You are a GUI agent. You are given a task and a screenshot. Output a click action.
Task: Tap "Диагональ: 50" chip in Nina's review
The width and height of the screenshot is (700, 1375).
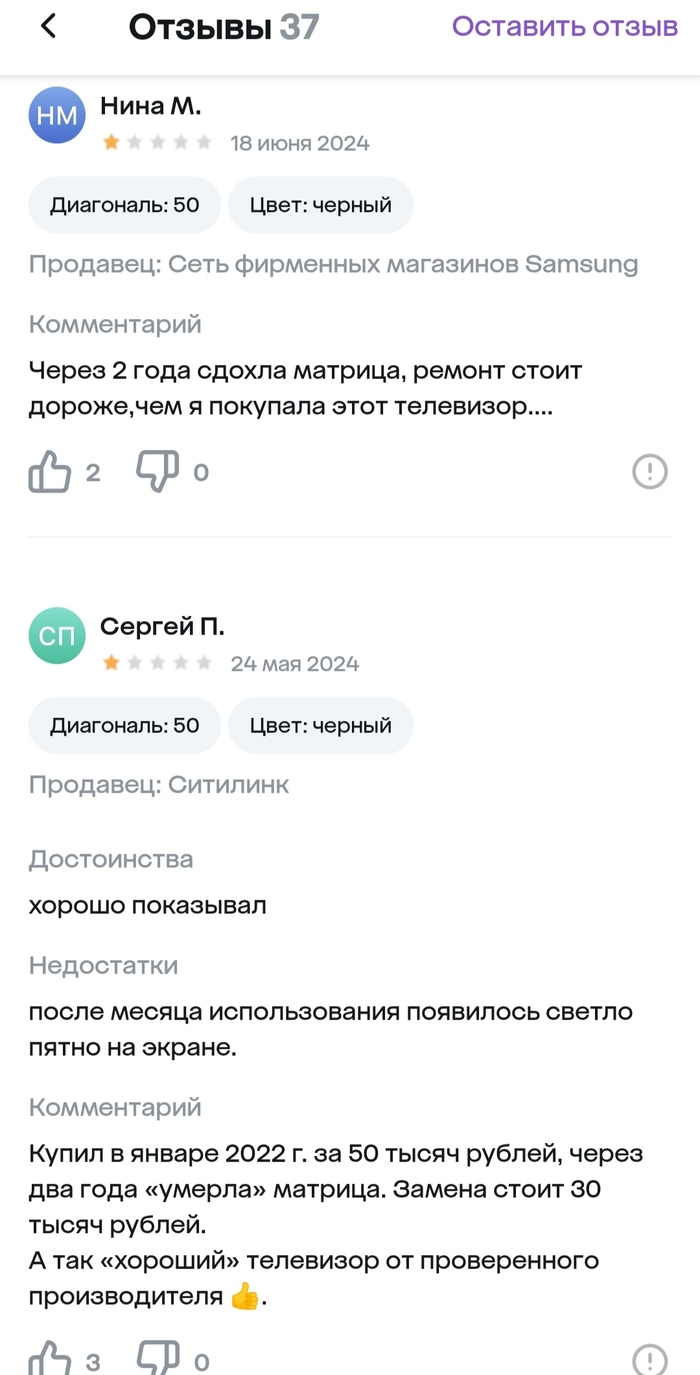pyautogui.click(x=125, y=205)
